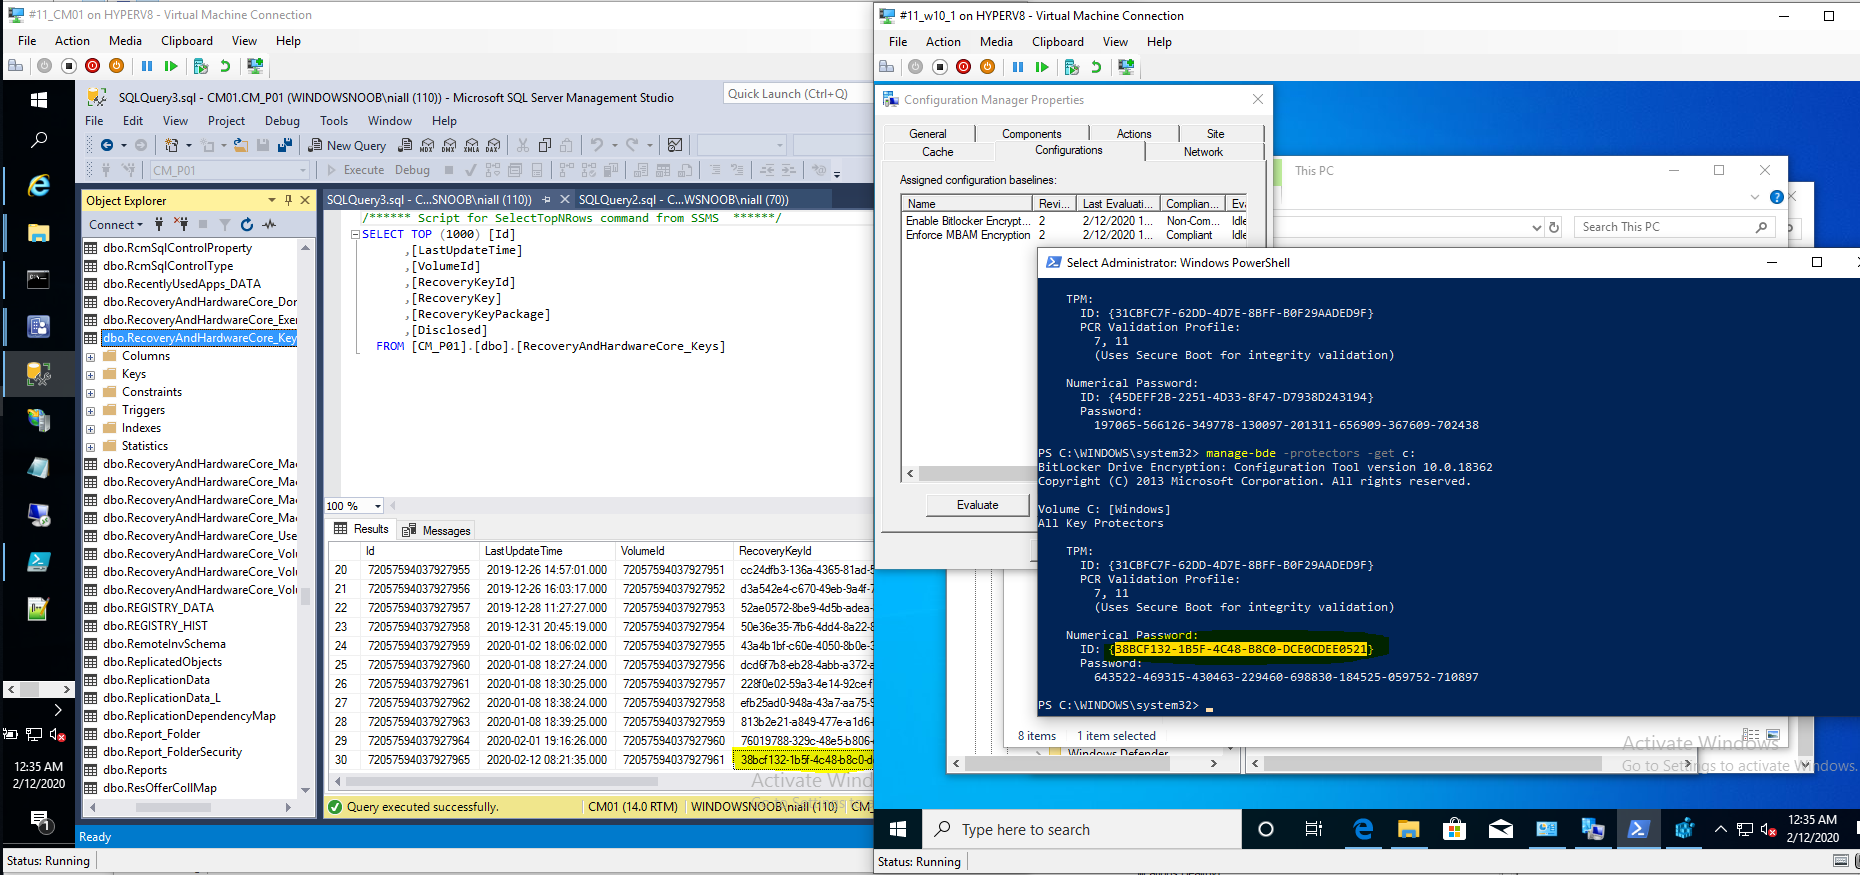Viewport: 1860px width, 875px height.
Task: Click Checkpoint icon in #11_CM01 VM toolbar
Action: pyautogui.click(x=201, y=66)
